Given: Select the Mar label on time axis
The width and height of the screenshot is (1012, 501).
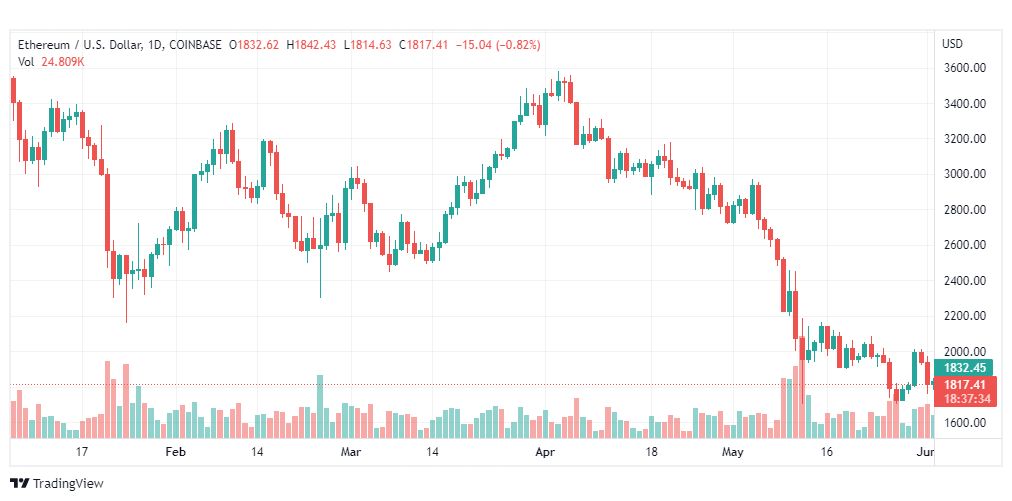Looking at the screenshot, I should tap(350, 452).
